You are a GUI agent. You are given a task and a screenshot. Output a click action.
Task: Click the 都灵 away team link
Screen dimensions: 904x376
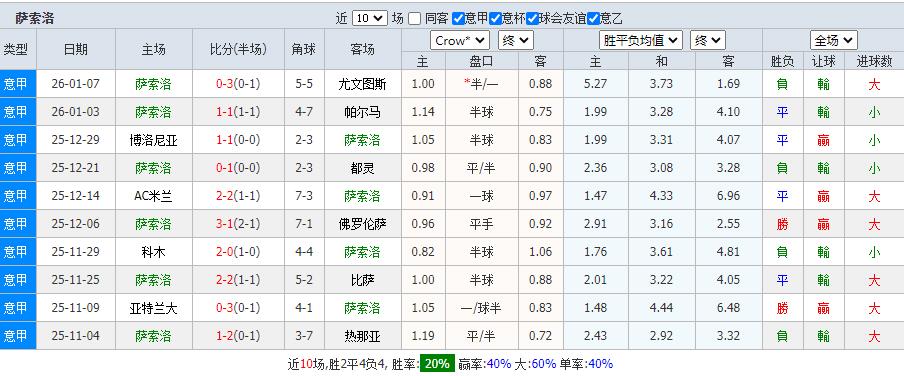362,168
